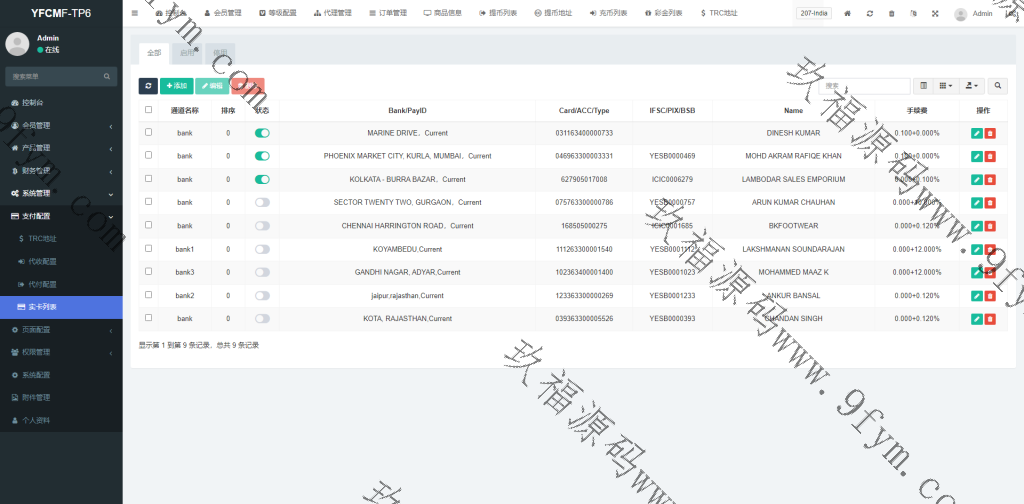The height and width of the screenshot is (504, 1024).
Task: Edit the DINESH KUMAR row
Action: (976, 133)
